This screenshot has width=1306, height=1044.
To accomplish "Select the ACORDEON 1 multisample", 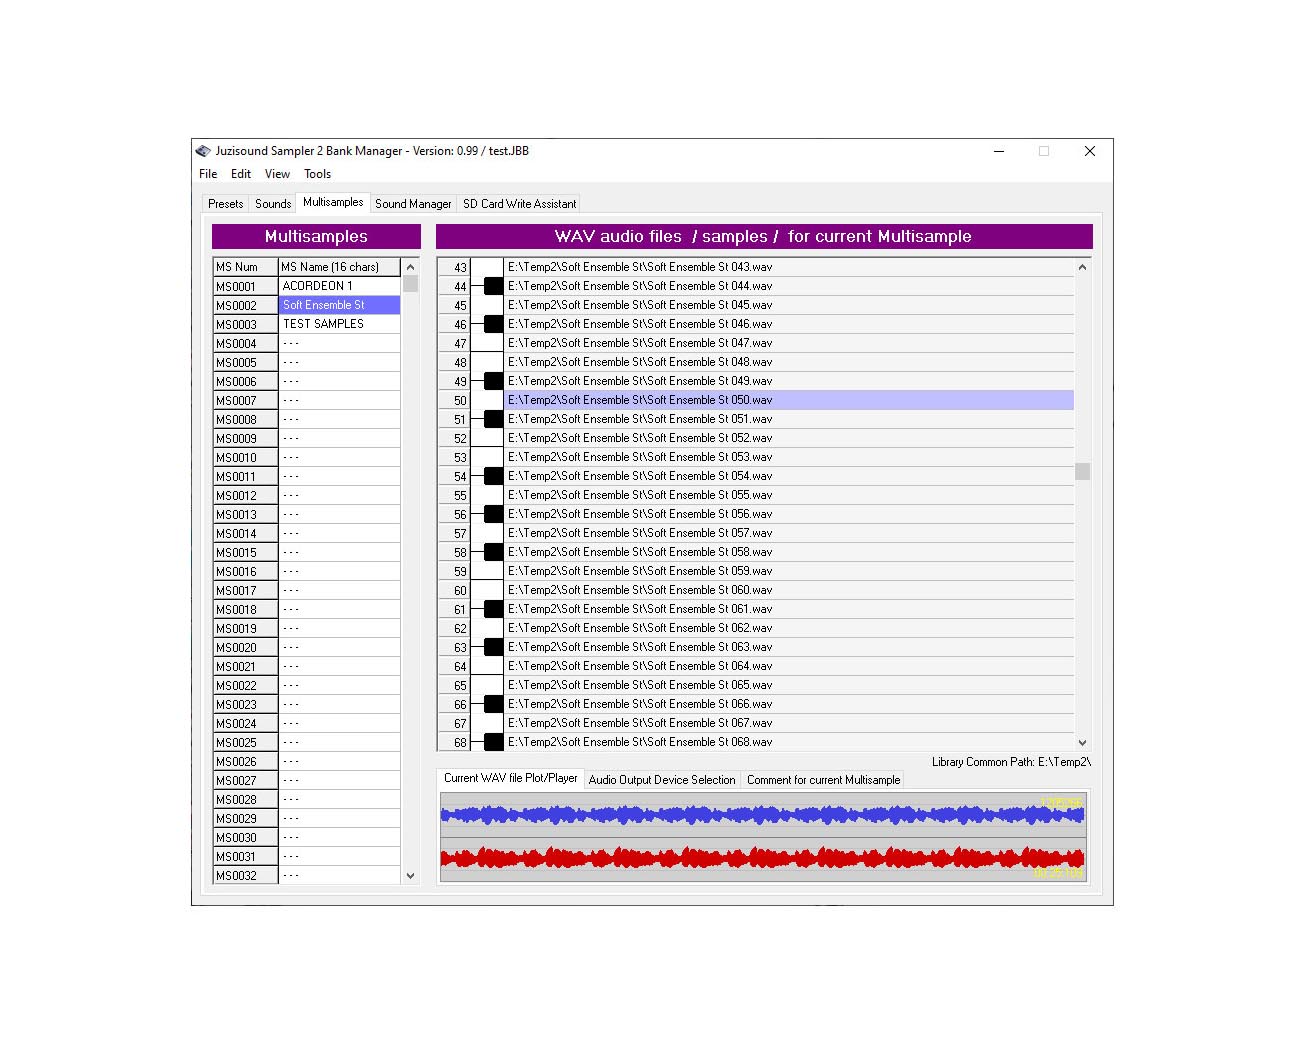I will [338, 286].
